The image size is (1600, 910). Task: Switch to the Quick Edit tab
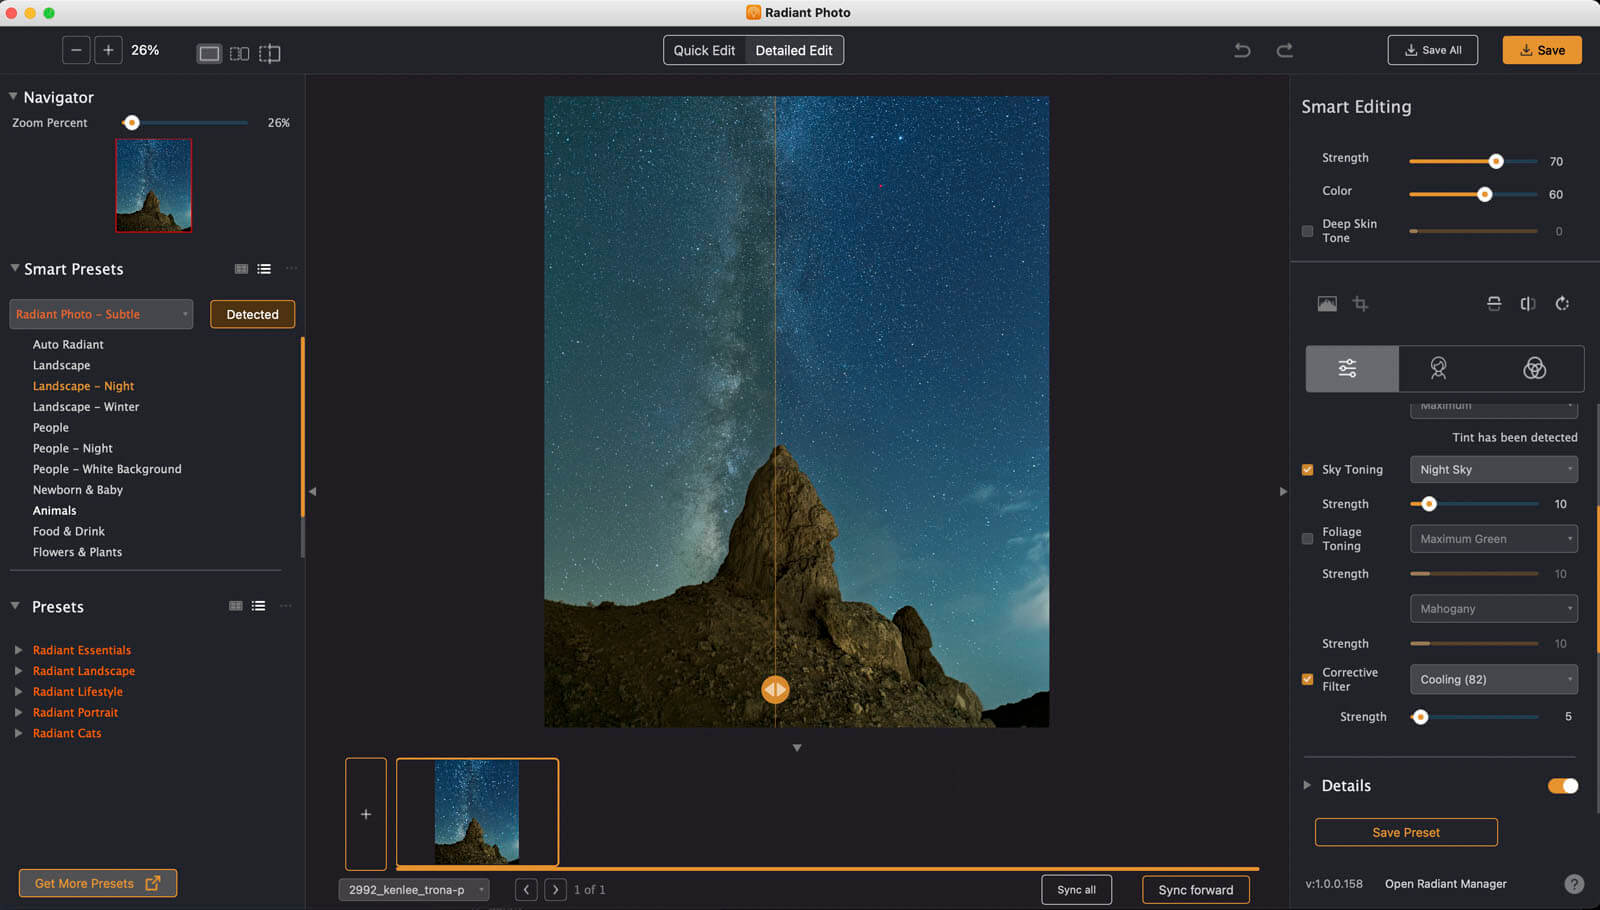coord(704,50)
